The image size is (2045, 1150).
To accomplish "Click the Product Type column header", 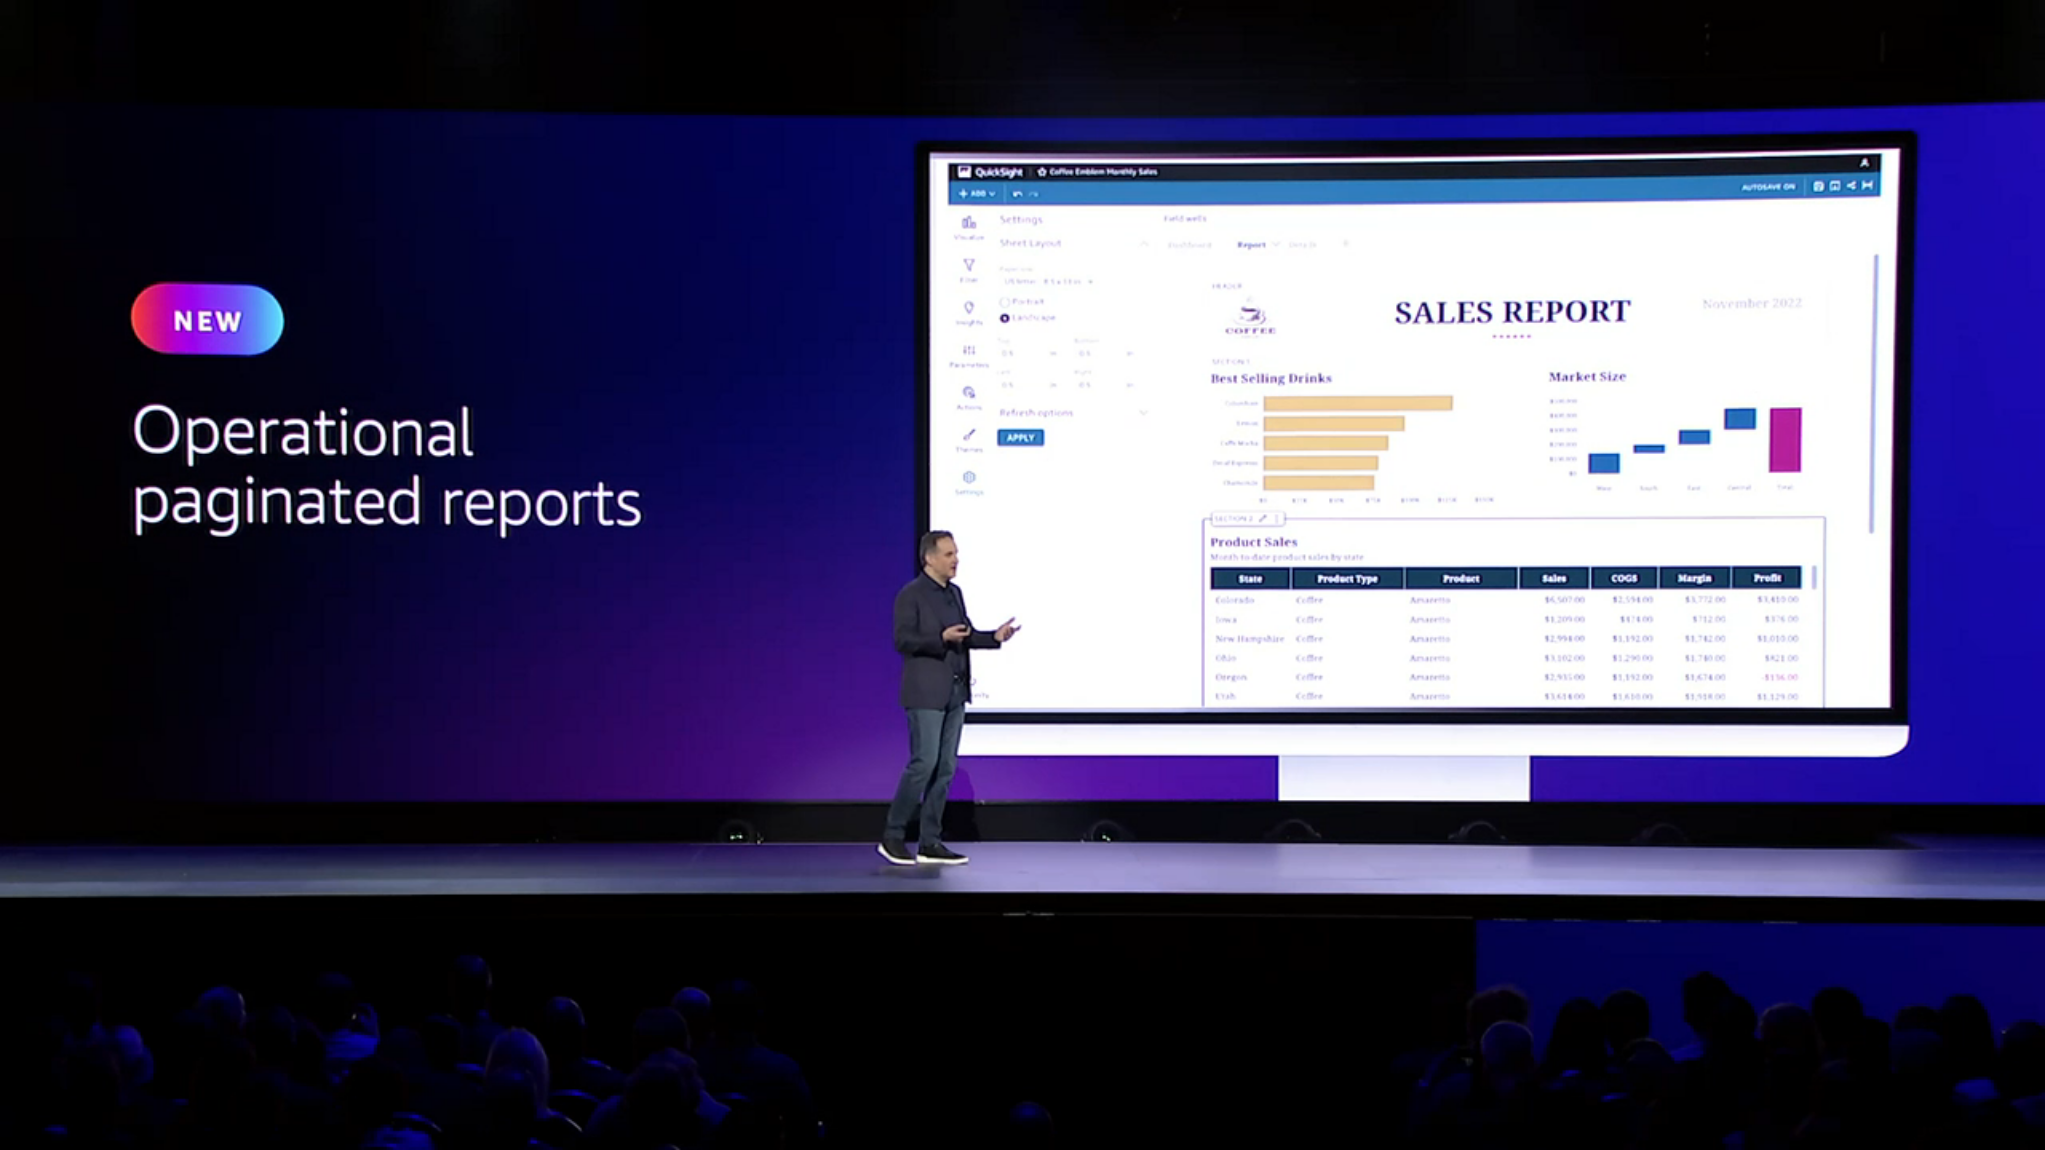I will click(1347, 579).
